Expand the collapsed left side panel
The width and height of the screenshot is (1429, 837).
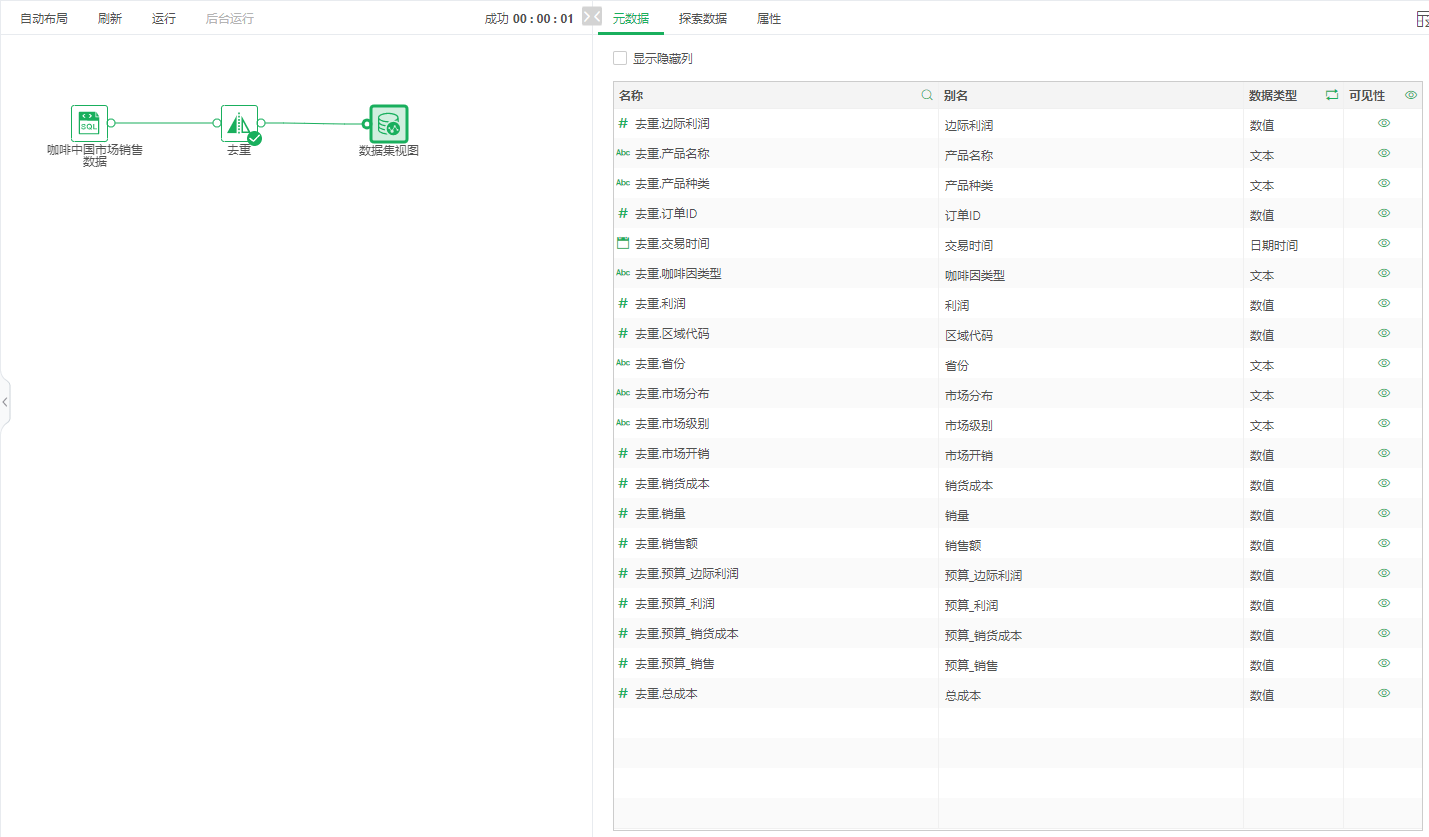(x=5, y=401)
